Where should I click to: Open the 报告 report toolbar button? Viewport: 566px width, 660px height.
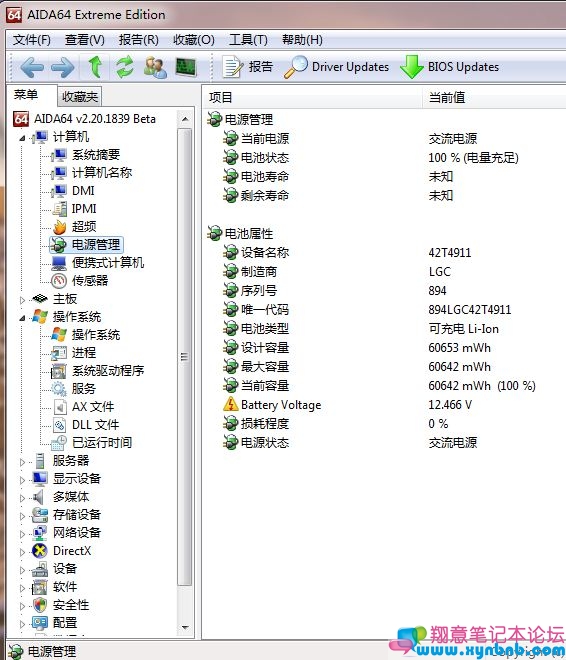(x=248, y=67)
